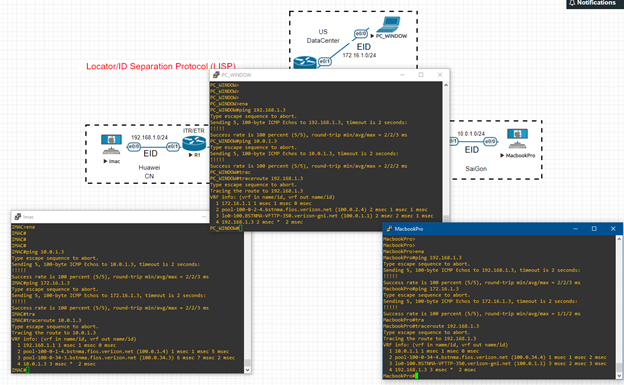Click the scroll up arrow in MacbookPro terminal
The height and width of the screenshot is (385, 624).
[619, 238]
